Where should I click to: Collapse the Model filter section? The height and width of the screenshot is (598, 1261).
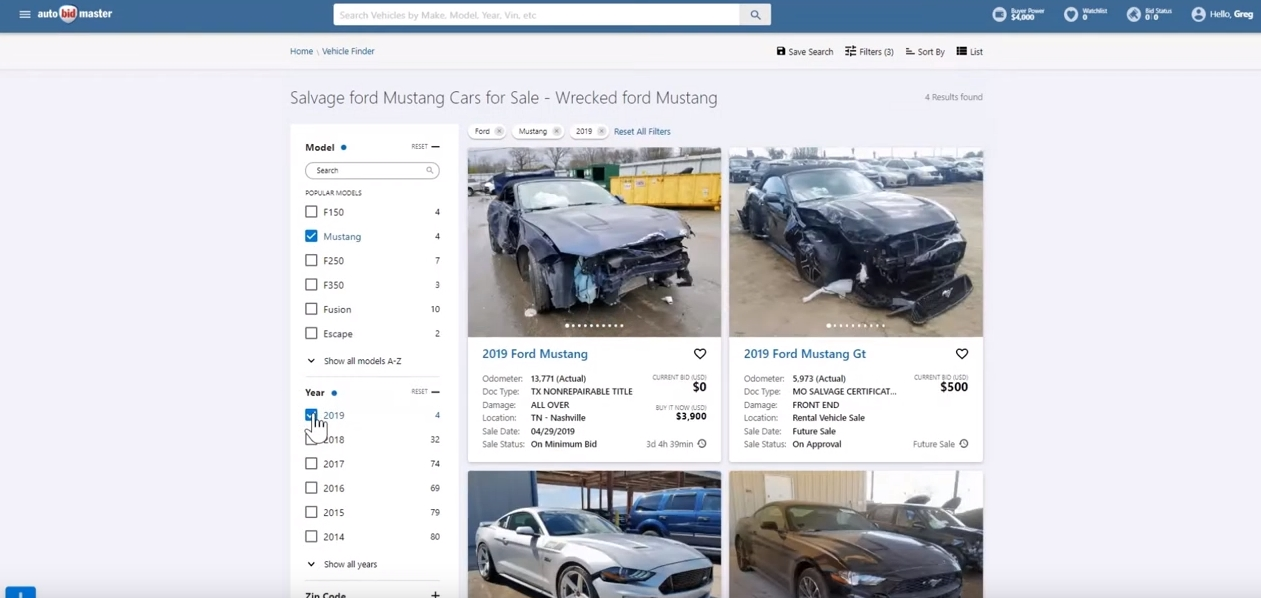435,147
